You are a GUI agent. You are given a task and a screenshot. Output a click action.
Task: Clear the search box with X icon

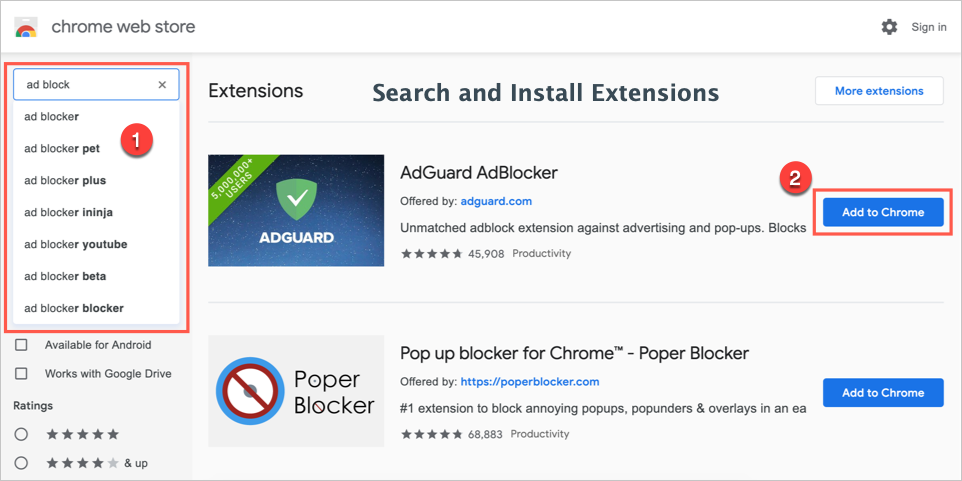162,85
